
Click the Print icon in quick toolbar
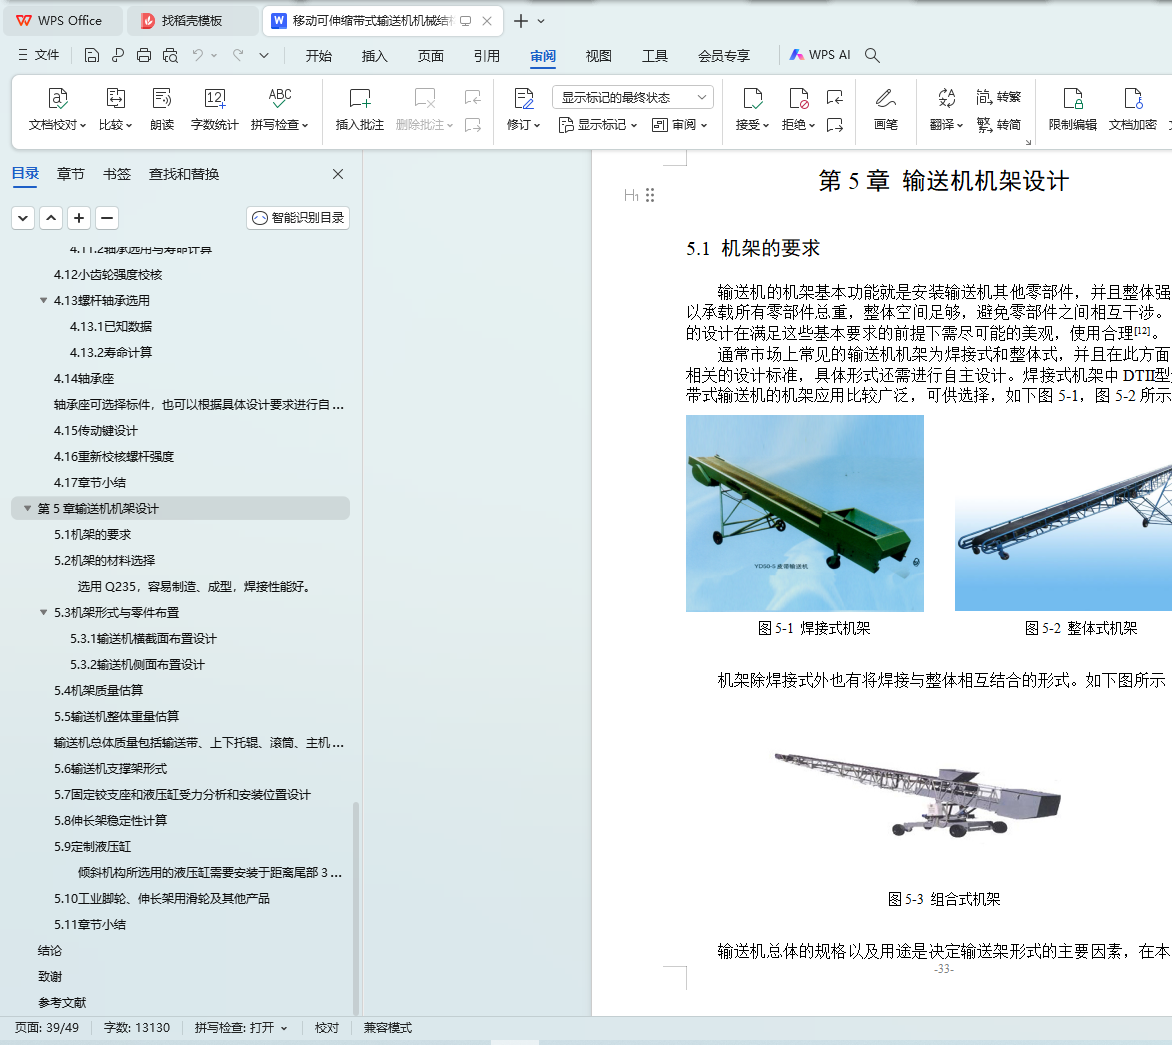pos(144,55)
